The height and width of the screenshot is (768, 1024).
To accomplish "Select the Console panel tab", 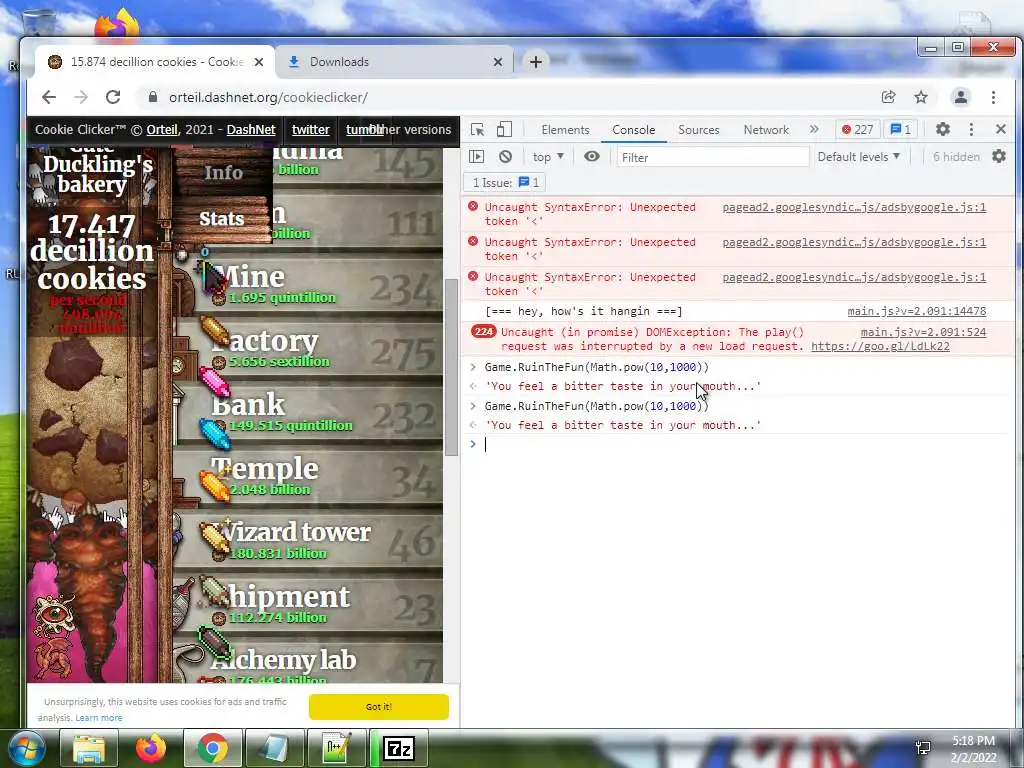I will click(633, 130).
